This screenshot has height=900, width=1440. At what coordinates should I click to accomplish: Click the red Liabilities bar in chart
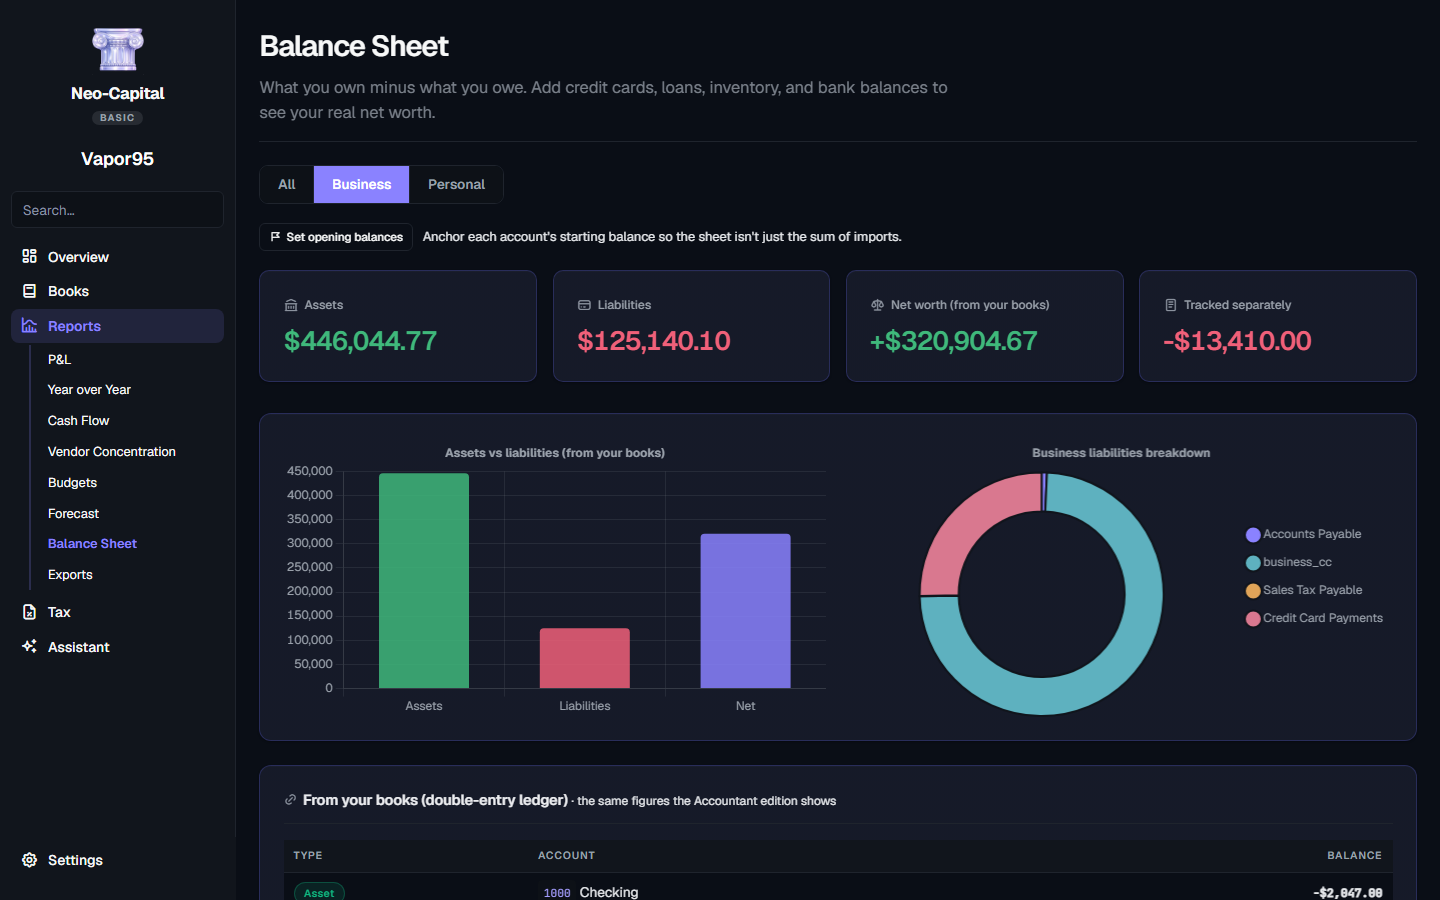[585, 658]
